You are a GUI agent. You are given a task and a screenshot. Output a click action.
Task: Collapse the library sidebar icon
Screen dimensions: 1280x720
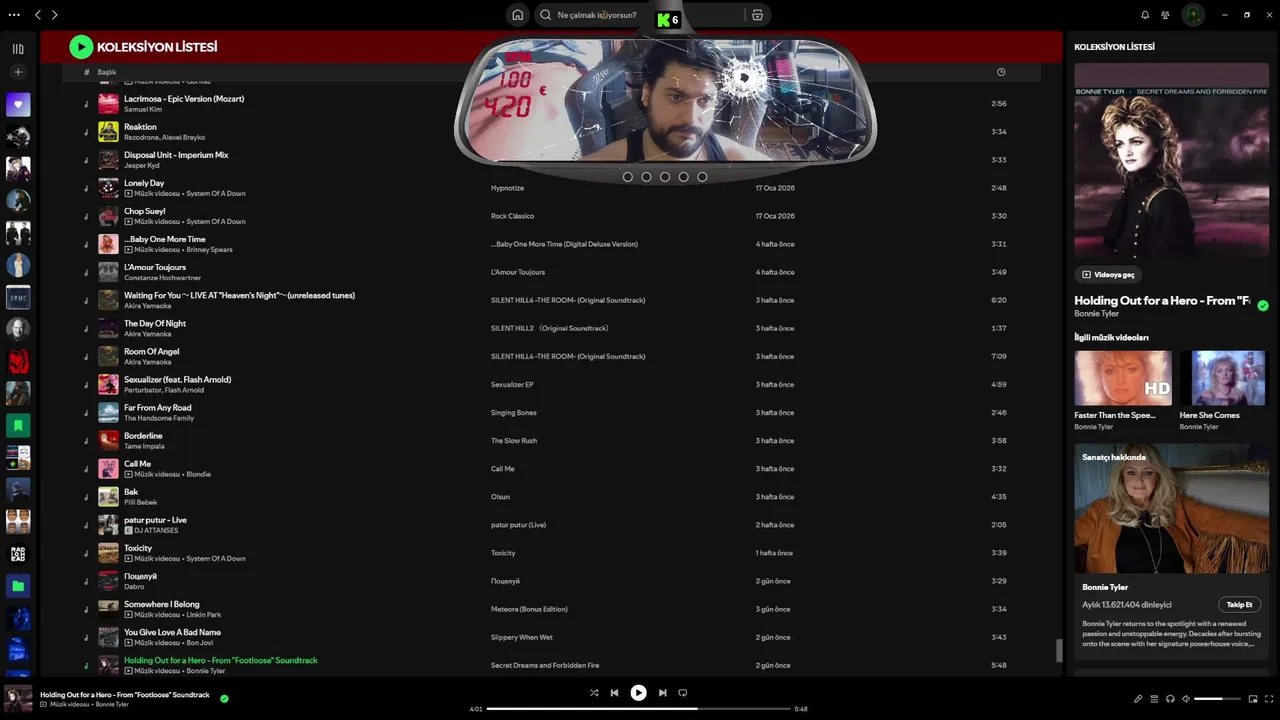click(18, 48)
